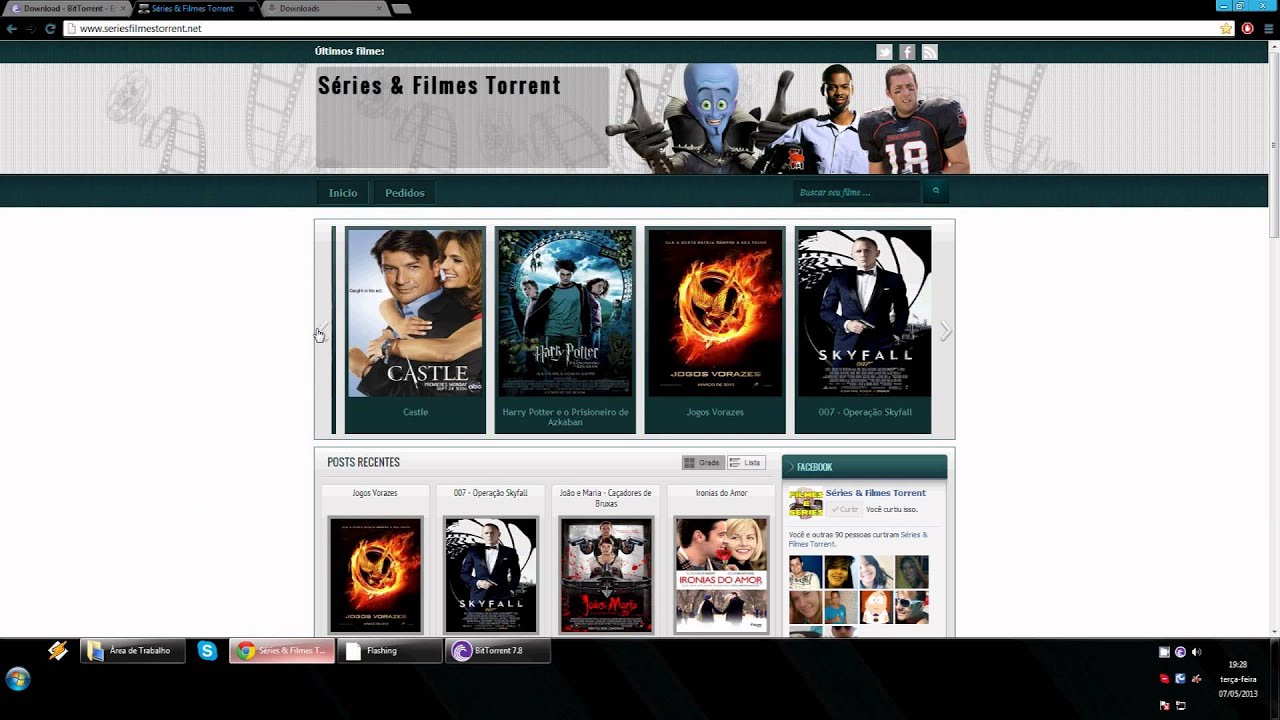Click the browser forward arrow
This screenshot has width=1280, height=720.
pyautogui.click(x=31, y=29)
